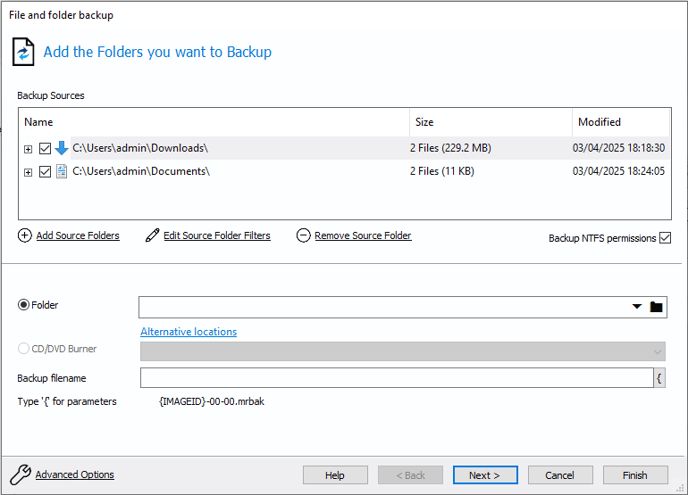The height and width of the screenshot is (495, 688).
Task: Click the wrench Advanced Options icon
Action: pyautogui.click(x=21, y=474)
